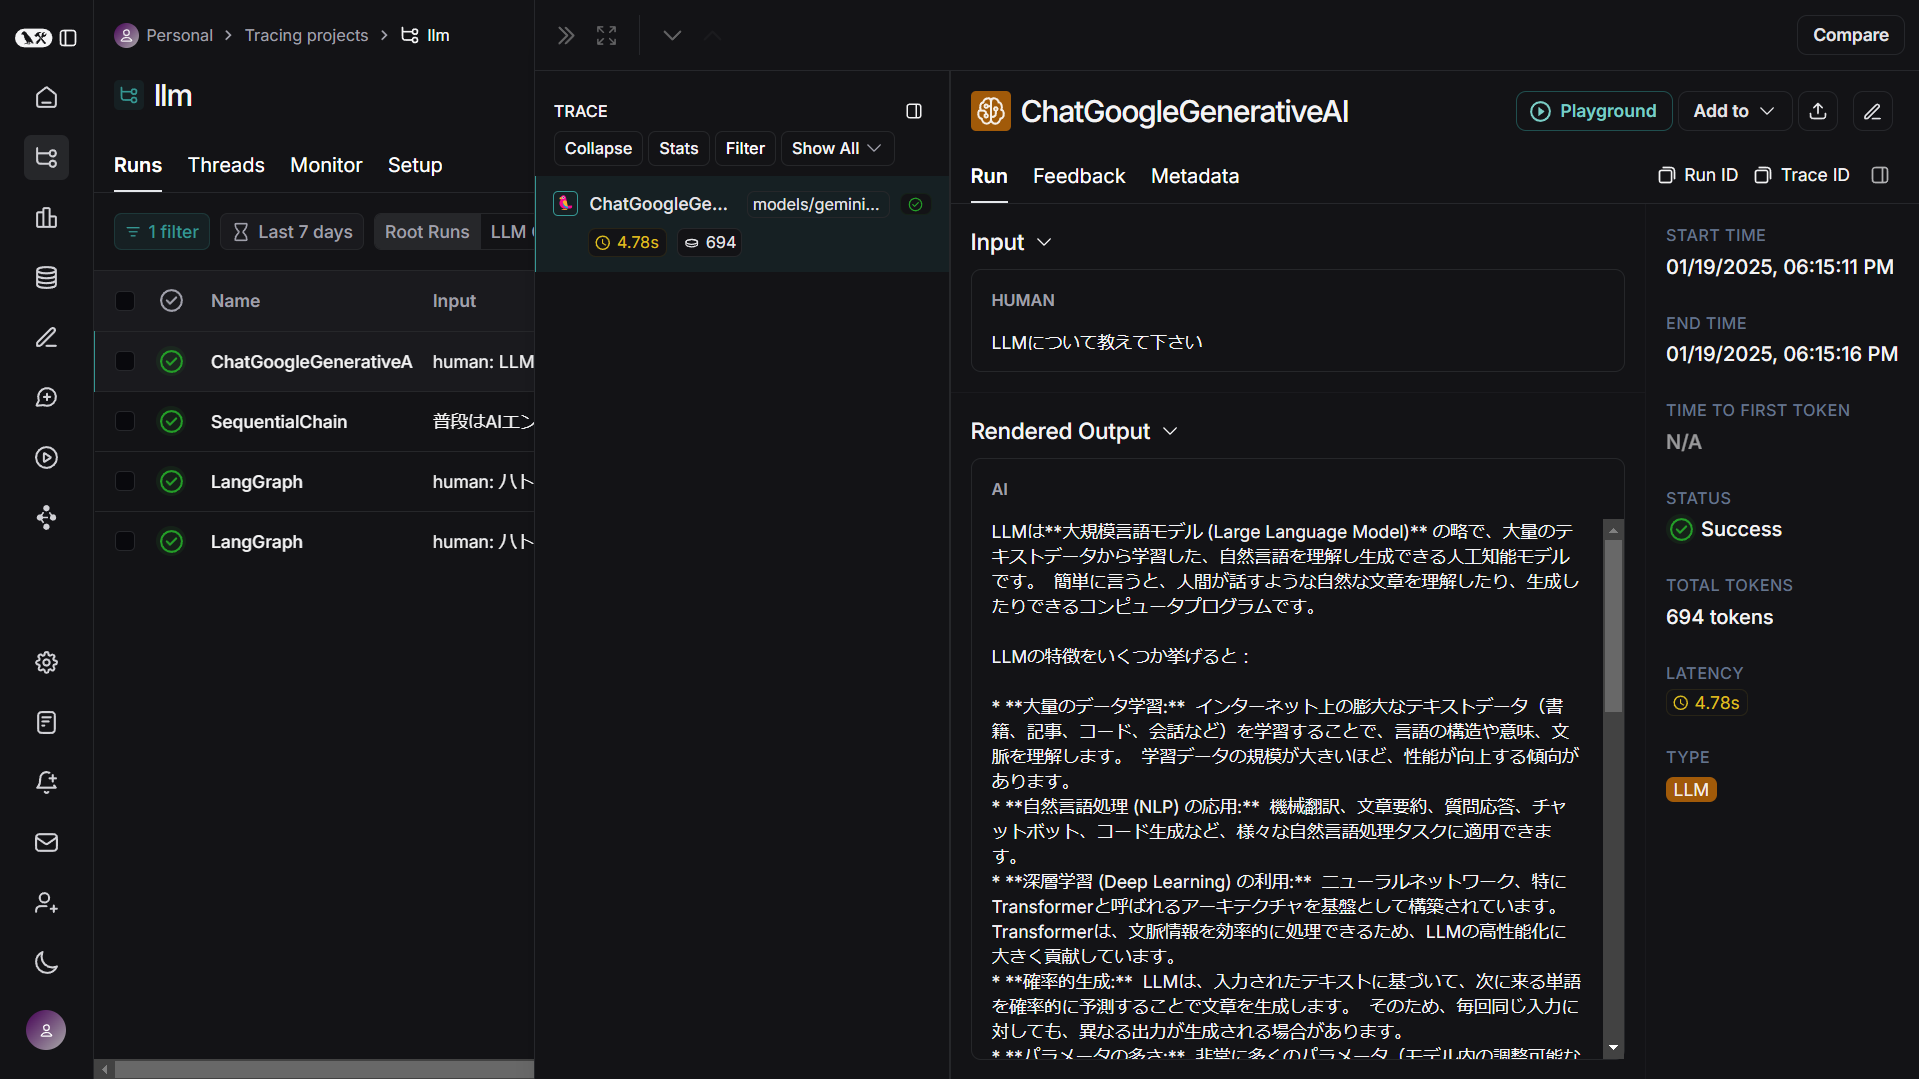This screenshot has height=1079, width=1919.
Task: Open Settings gear in sidebar
Action: [46, 662]
